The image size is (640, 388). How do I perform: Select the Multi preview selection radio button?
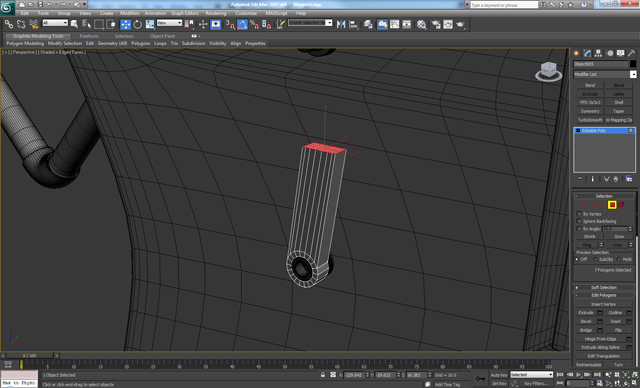pos(619,259)
